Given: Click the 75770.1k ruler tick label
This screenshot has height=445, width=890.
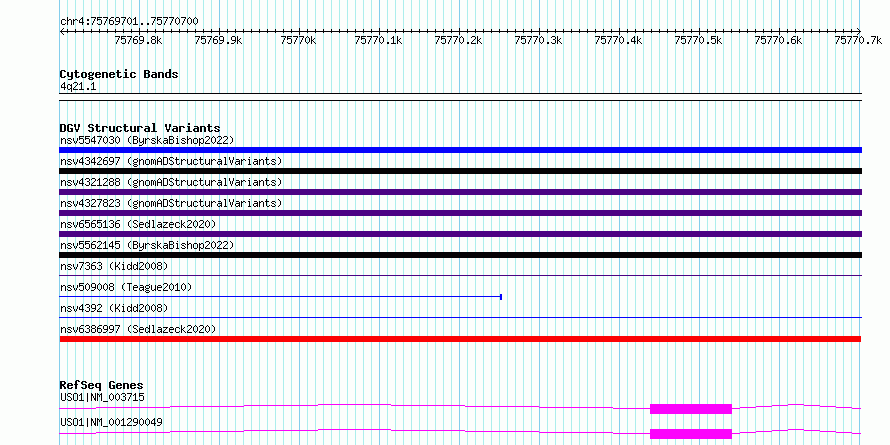Looking at the screenshot, I should pos(378,40).
